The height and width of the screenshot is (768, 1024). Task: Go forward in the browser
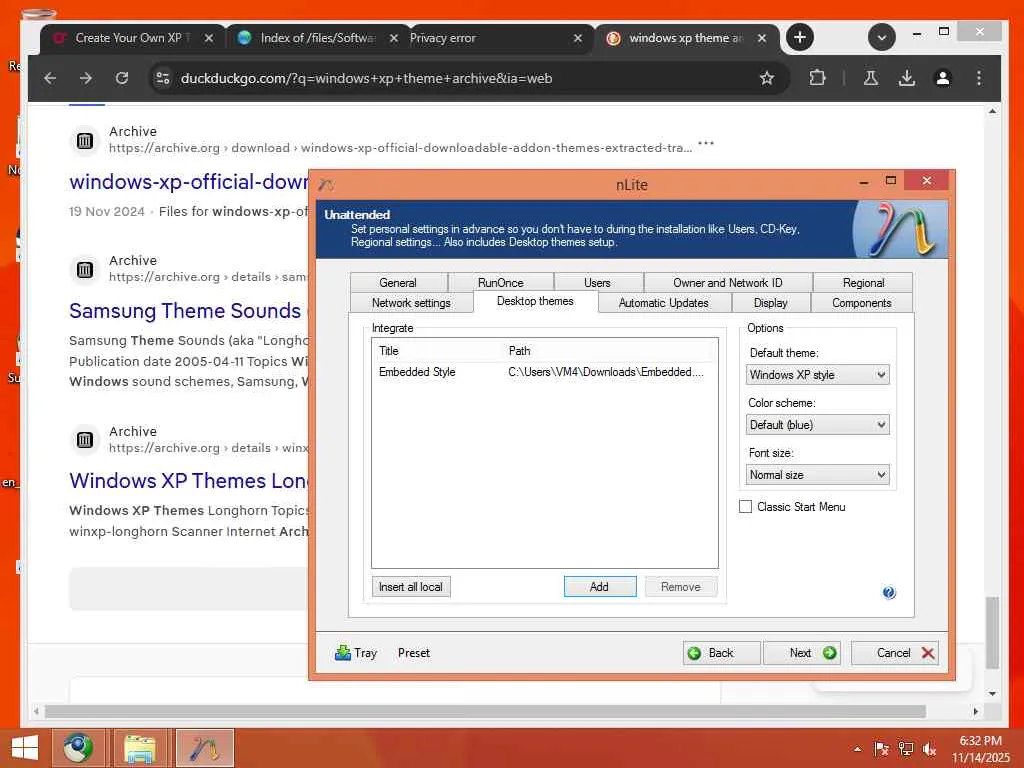[x=86, y=78]
